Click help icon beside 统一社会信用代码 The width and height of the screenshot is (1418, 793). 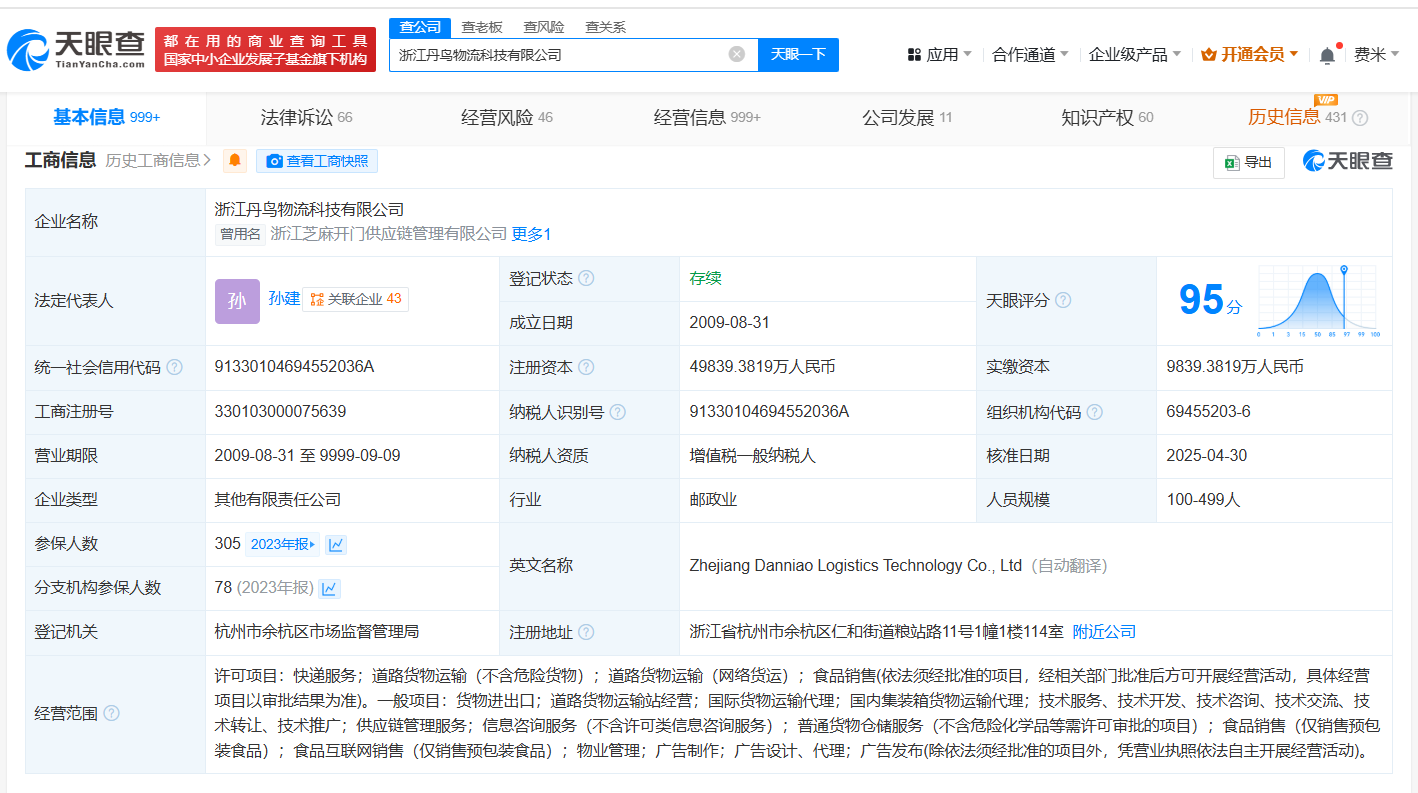coord(175,367)
